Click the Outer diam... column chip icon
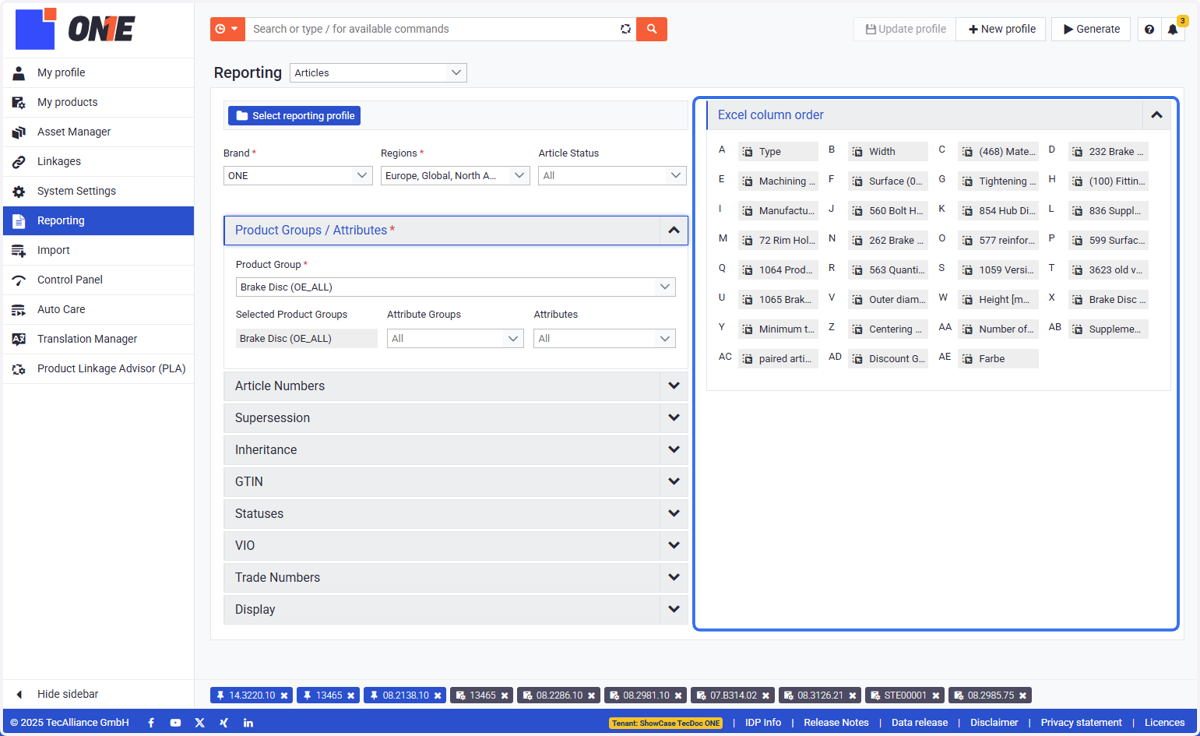1200x736 pixels. [x=857, y=299]
